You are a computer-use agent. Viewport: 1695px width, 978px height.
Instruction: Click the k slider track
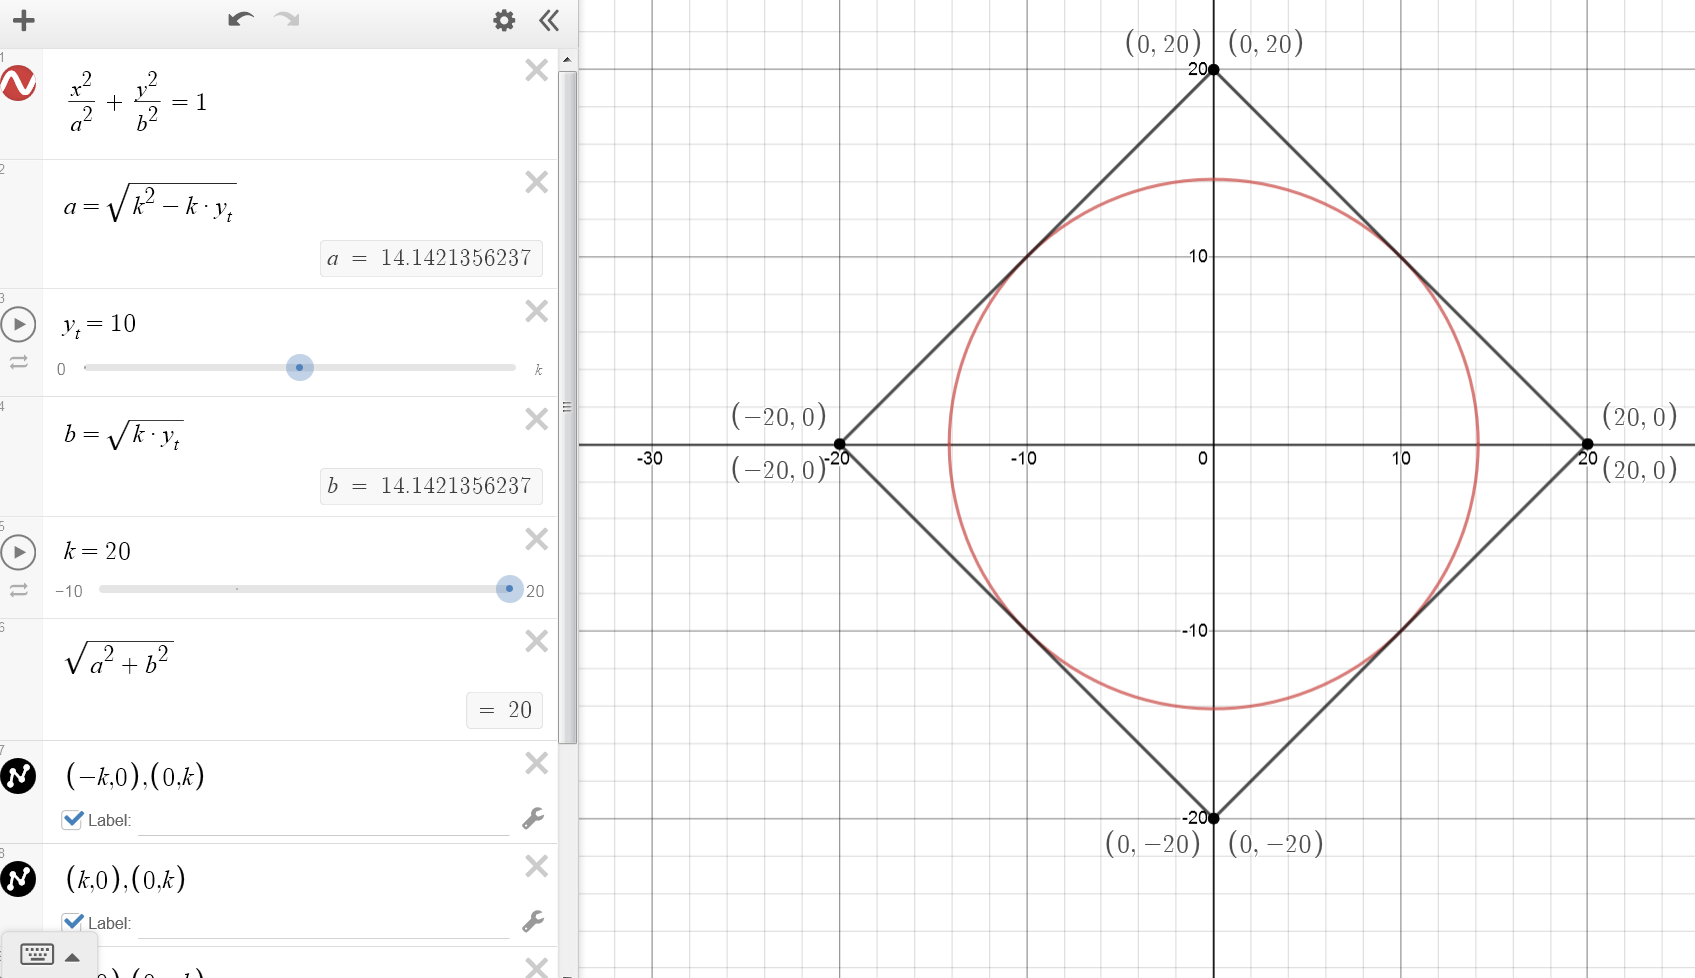[300, 589]
